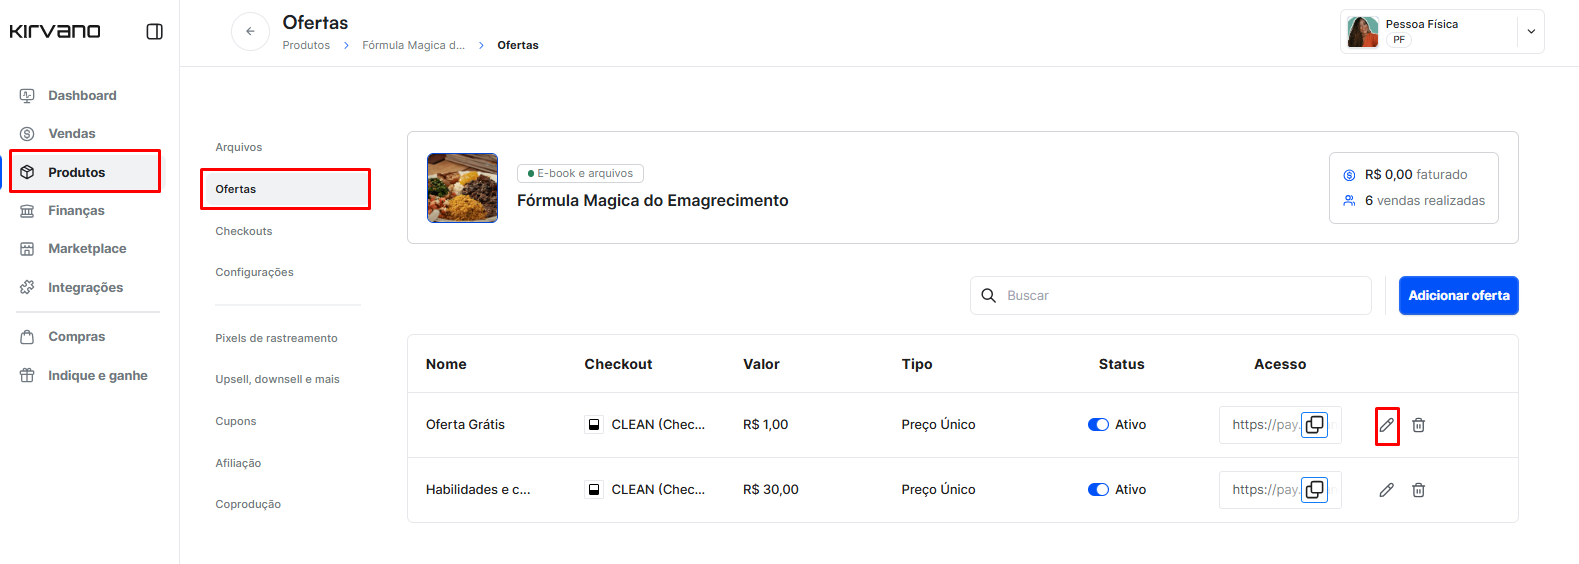Delete the Oferta Grátis offer
Screen dimensions: 1579x564
[x=1418, y=425]
